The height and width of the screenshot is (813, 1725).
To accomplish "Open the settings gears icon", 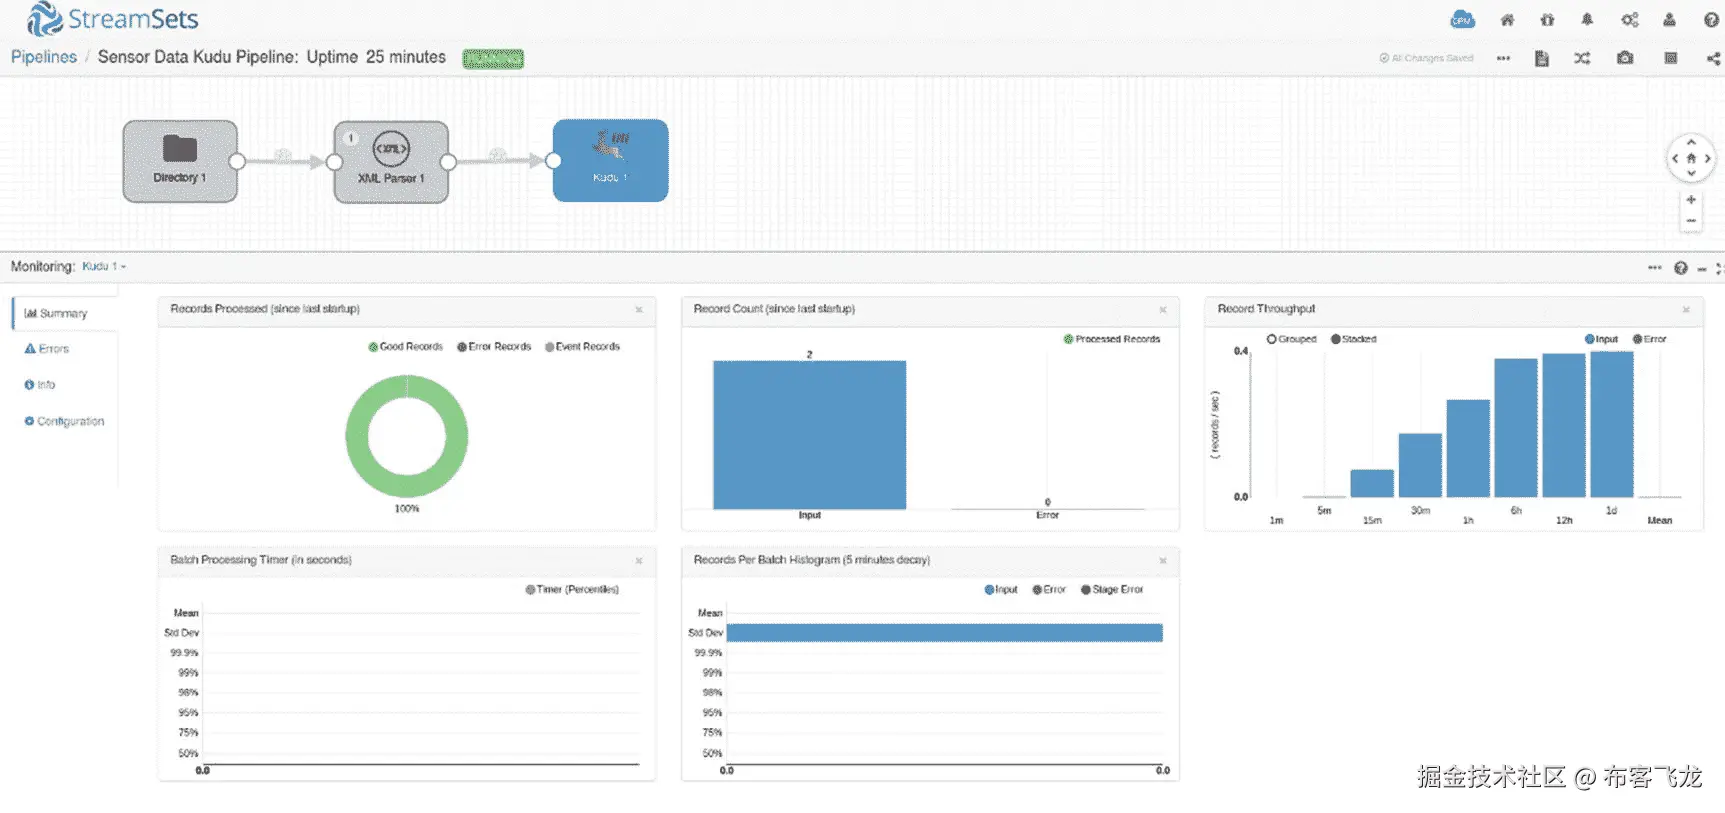I will [x=1630, y=20].
